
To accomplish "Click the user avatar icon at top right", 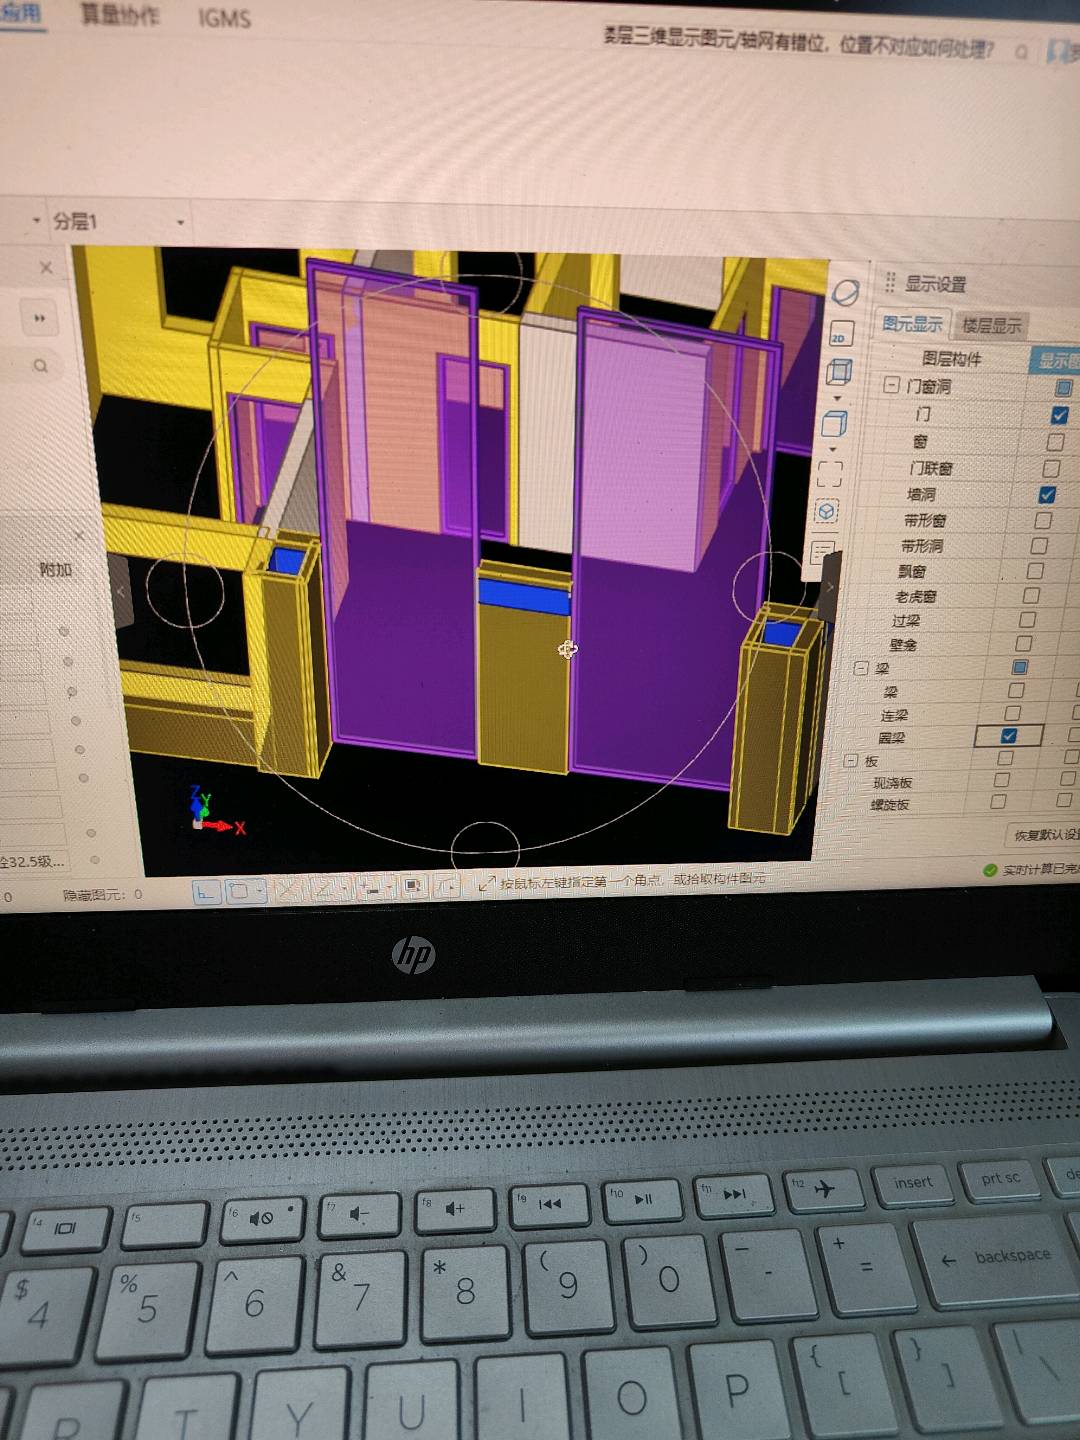I will coord(1058,52).
